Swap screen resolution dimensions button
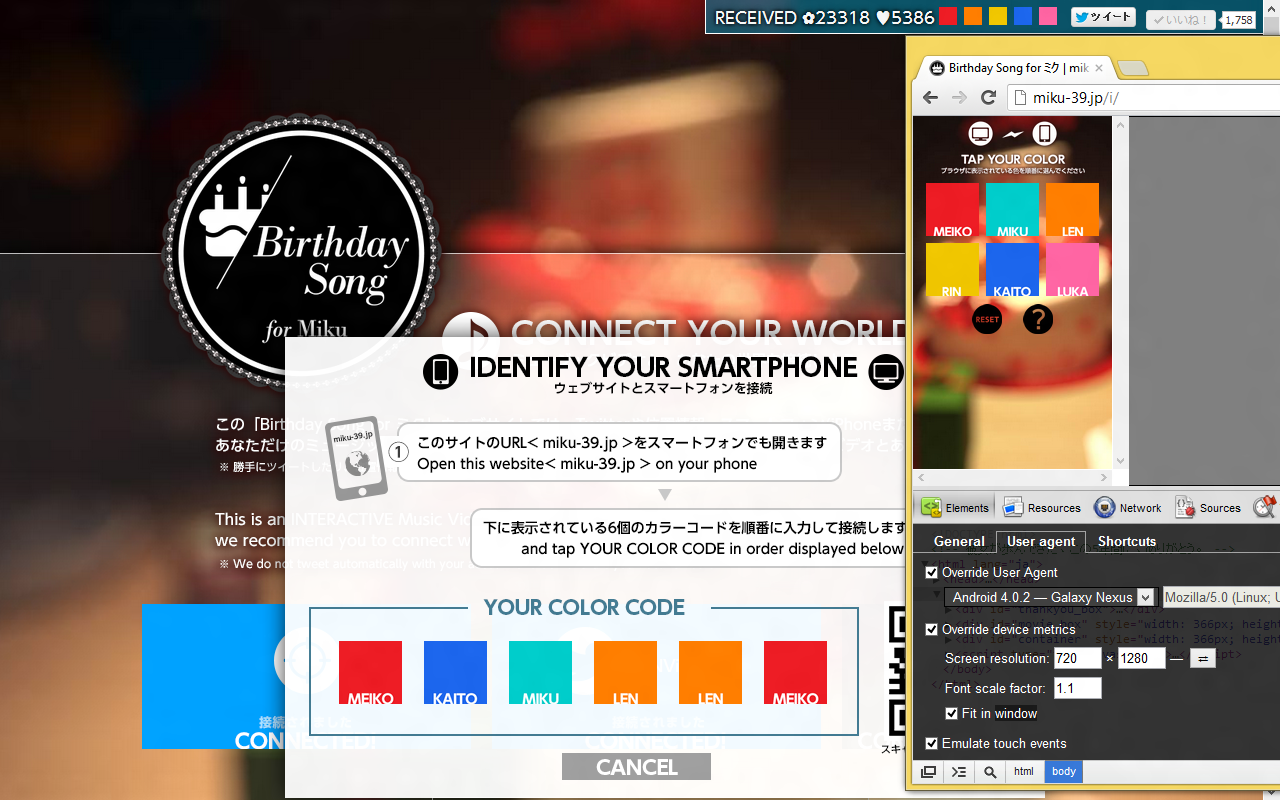1280x800 pixels. pos(1201,658)
